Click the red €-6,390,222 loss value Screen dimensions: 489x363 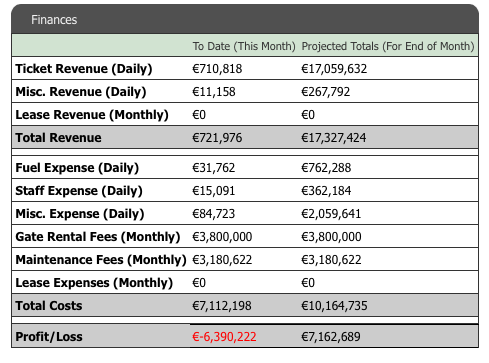click(x=224, y=337)
